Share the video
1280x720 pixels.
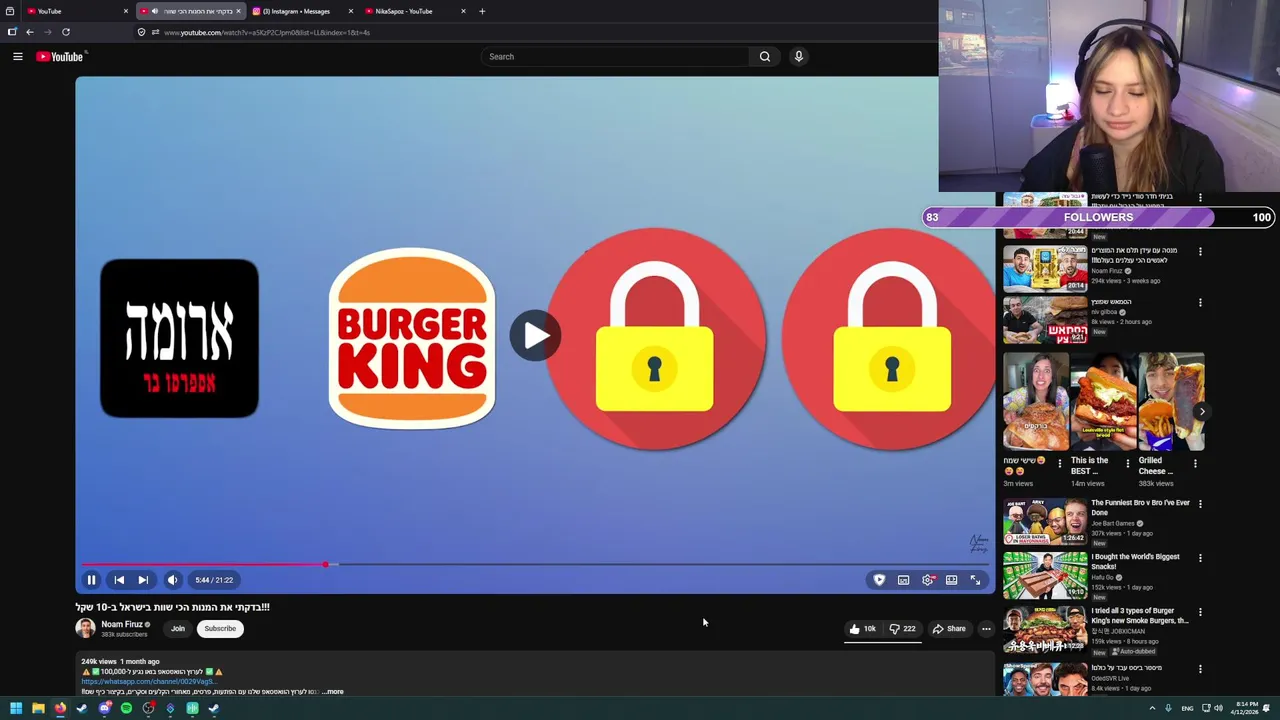[949, 629]
